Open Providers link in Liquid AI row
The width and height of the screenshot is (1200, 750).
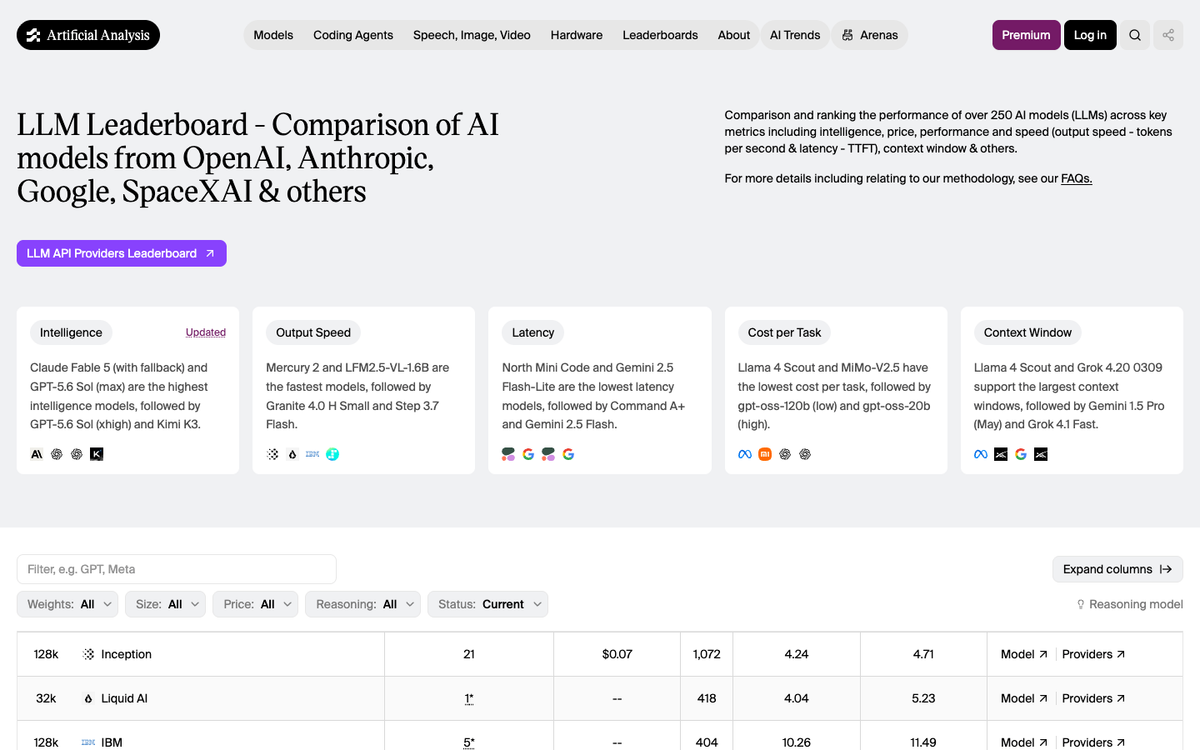(1093, 698)
